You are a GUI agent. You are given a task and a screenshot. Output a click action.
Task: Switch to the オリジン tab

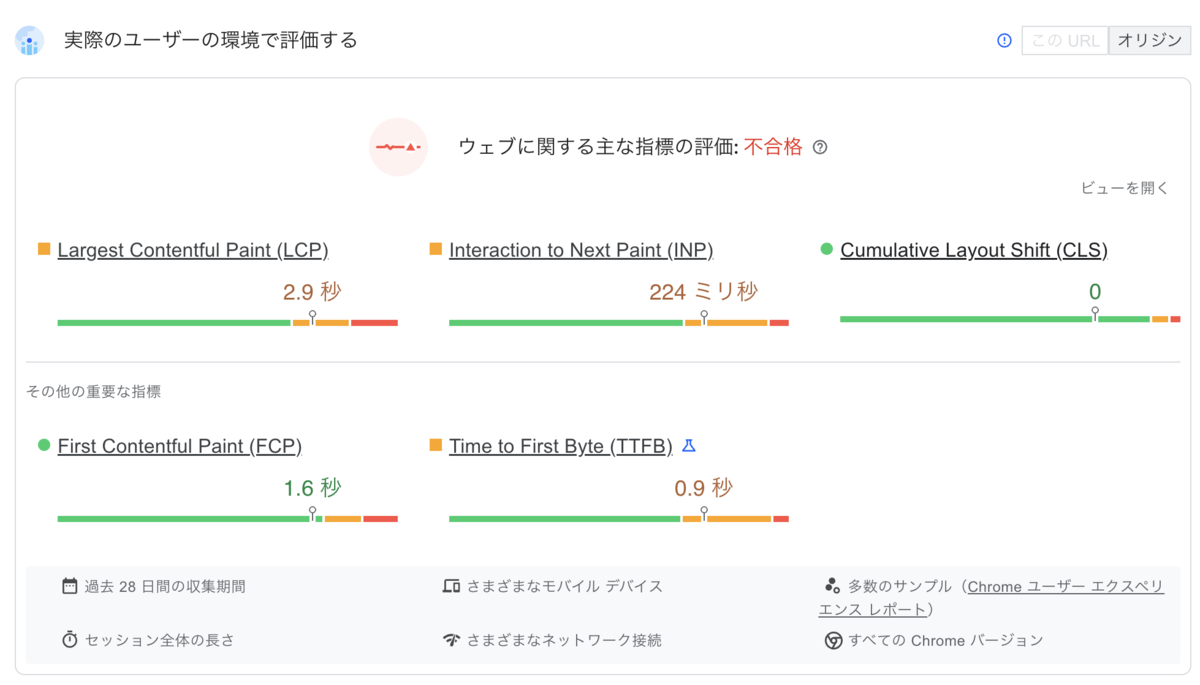tap(1150, 41)
